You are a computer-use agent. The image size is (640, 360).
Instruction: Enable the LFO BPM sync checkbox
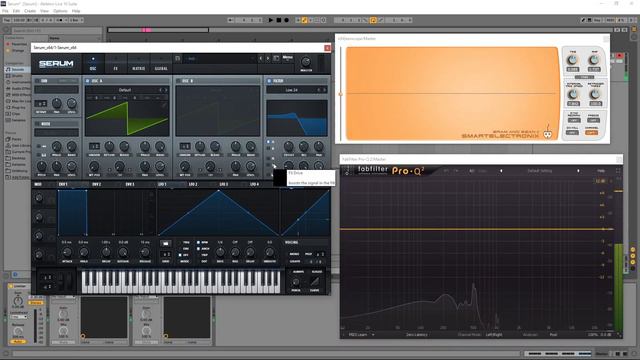point(198,242)
